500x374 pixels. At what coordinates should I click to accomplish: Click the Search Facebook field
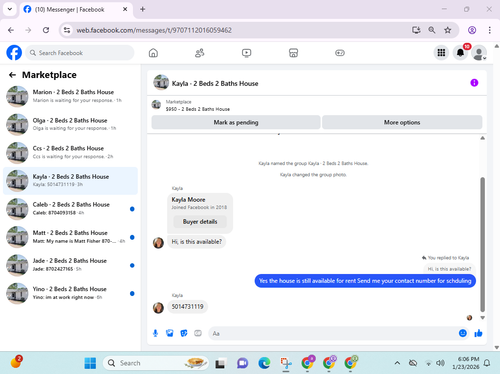tap(80, 53)
